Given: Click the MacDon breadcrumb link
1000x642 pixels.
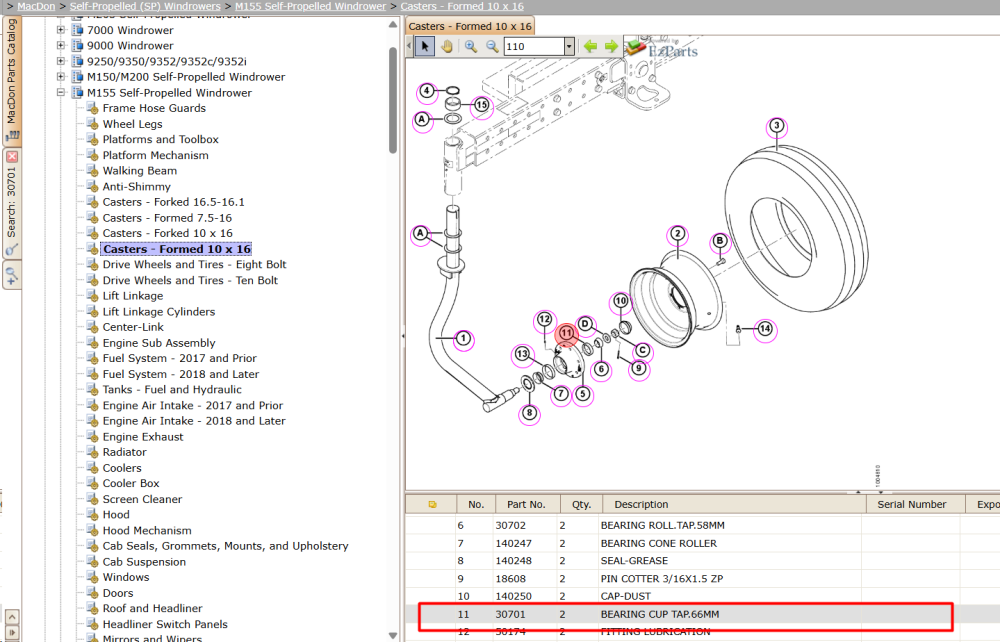Looking at the screenshot, I should pos(36,6).
